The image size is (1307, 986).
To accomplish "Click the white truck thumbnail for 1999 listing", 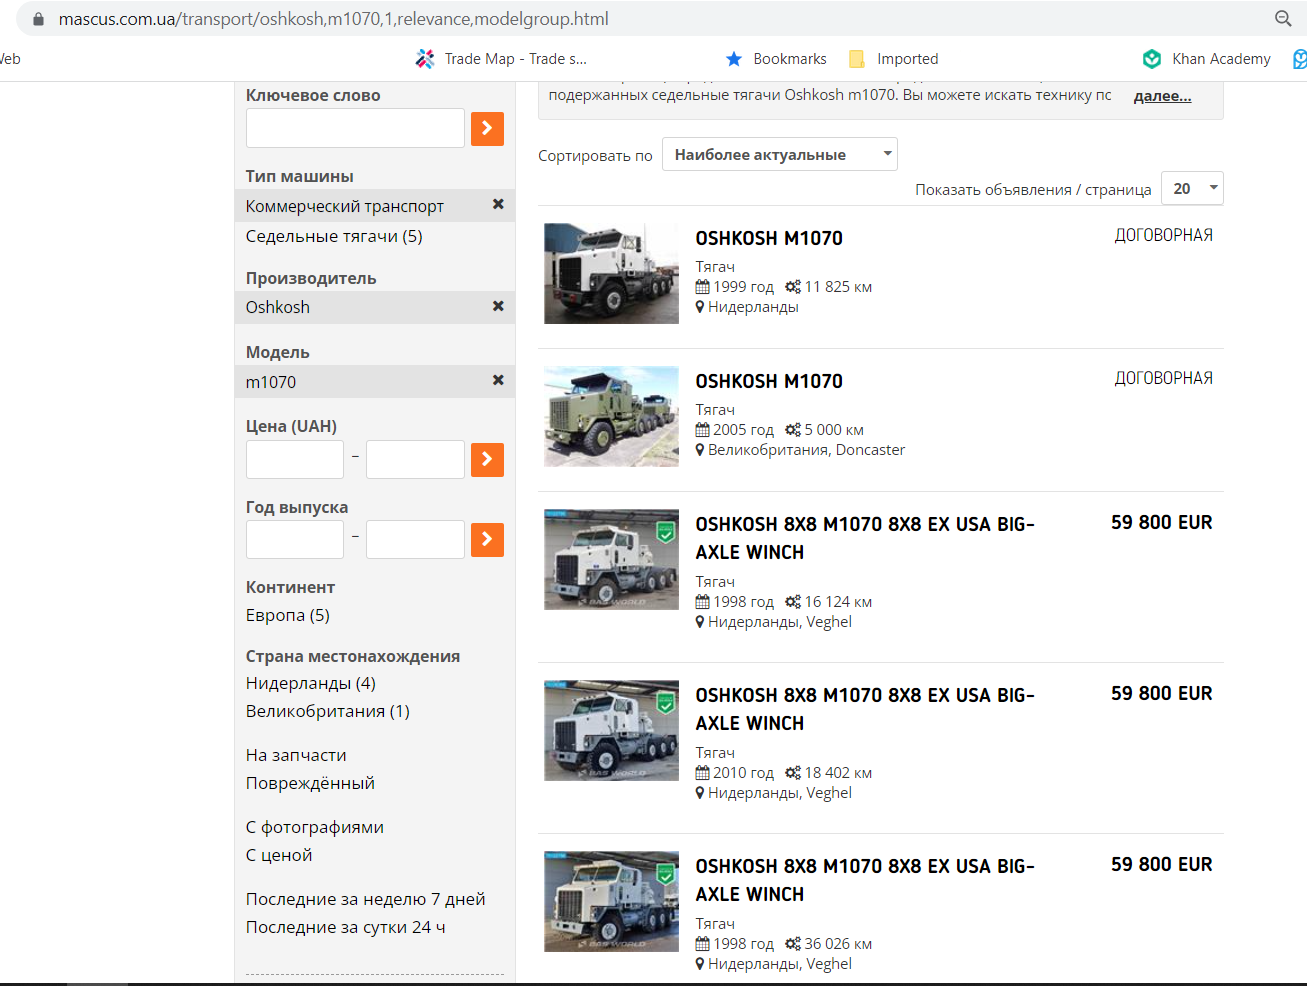I will click(611, 273).
